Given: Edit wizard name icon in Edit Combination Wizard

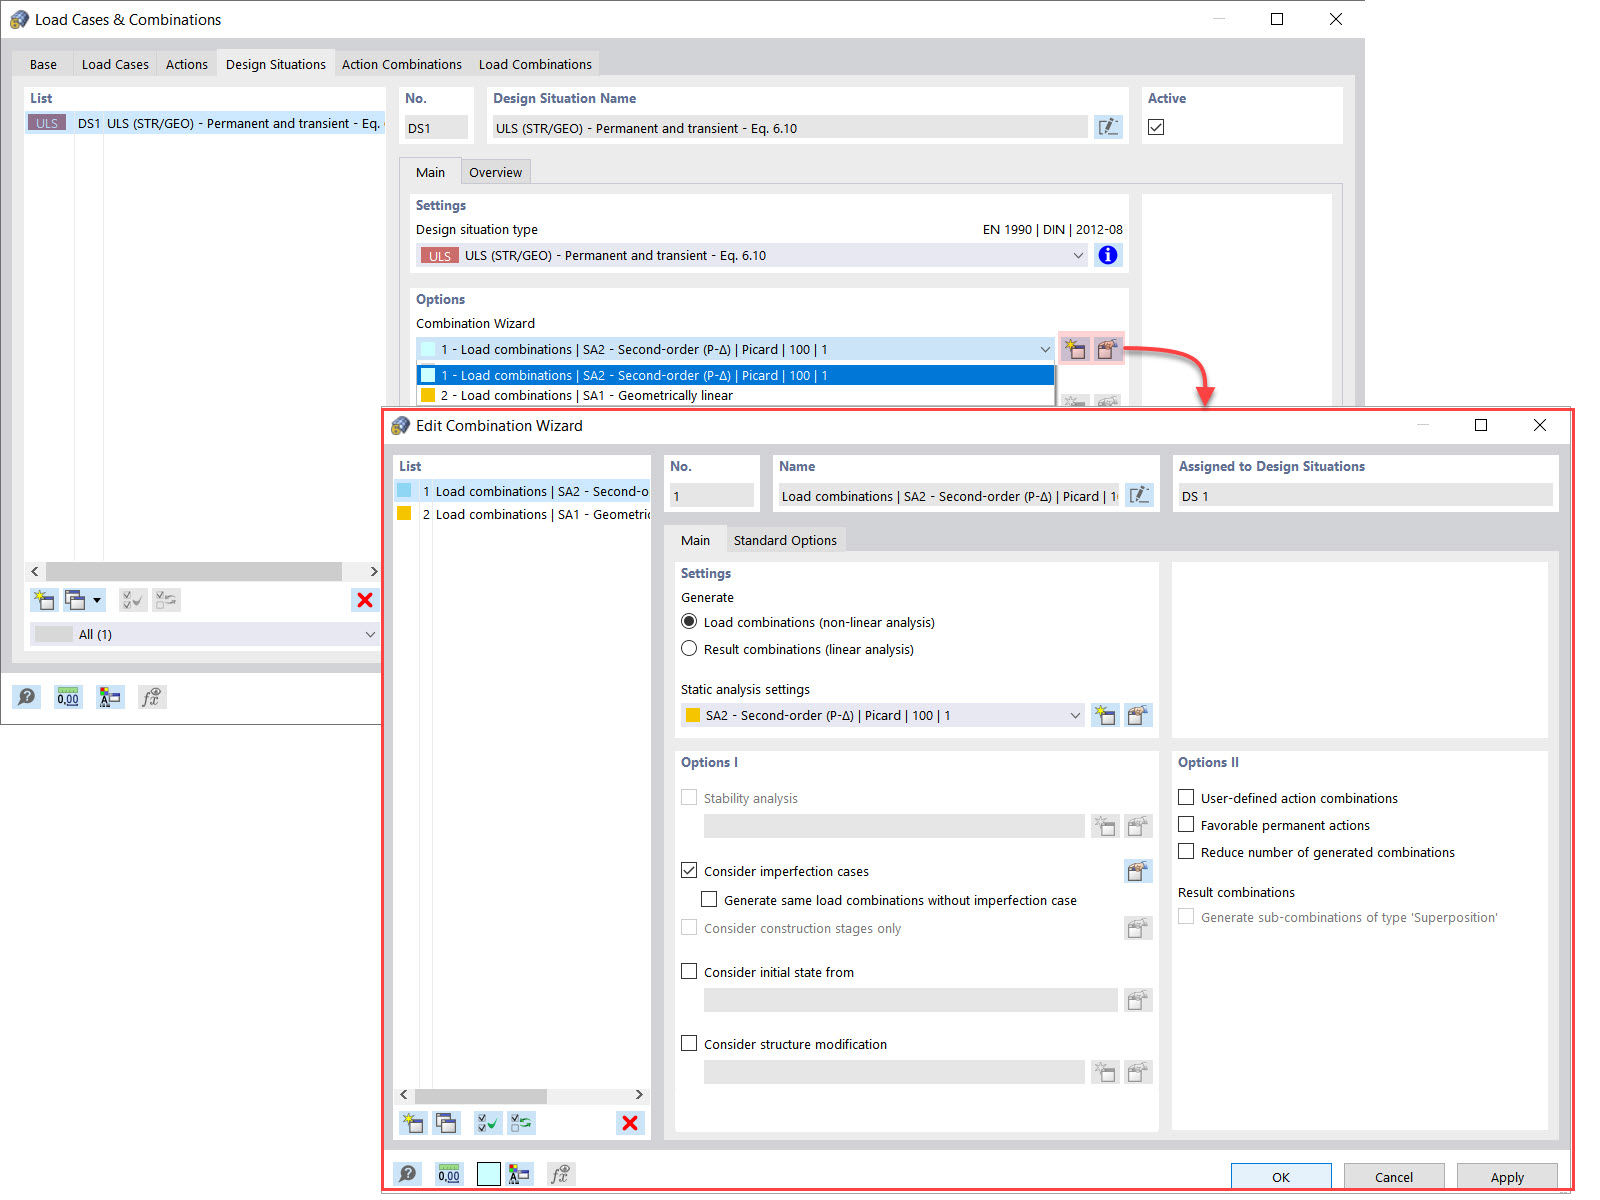Looking at the screenshot, I should pyautogui.click(x=1139, y=495).
